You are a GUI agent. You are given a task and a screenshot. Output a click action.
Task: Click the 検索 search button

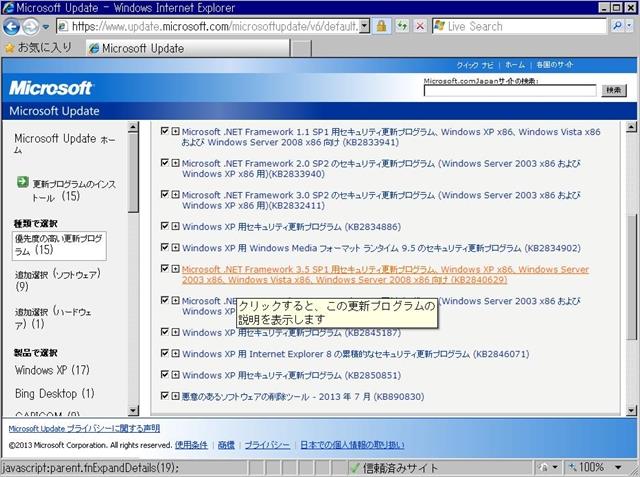click(x=613, y=90)
